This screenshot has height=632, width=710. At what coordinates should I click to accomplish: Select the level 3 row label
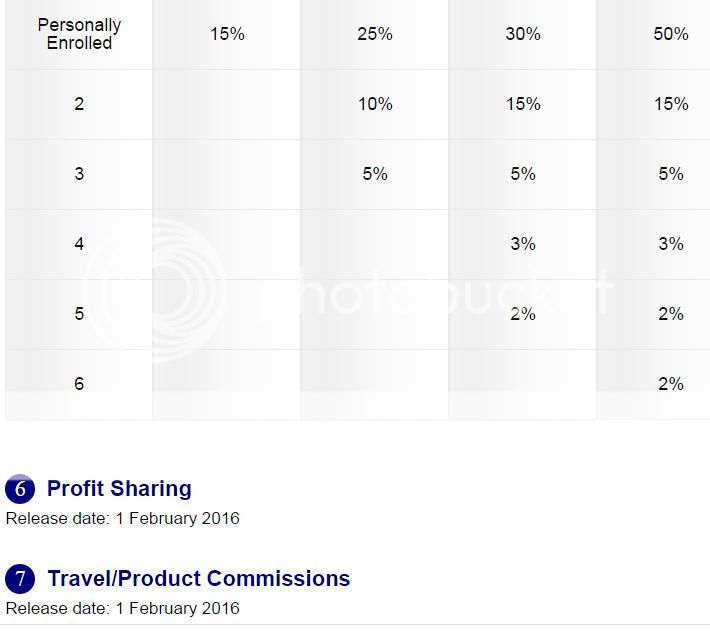tap(79, 174)
